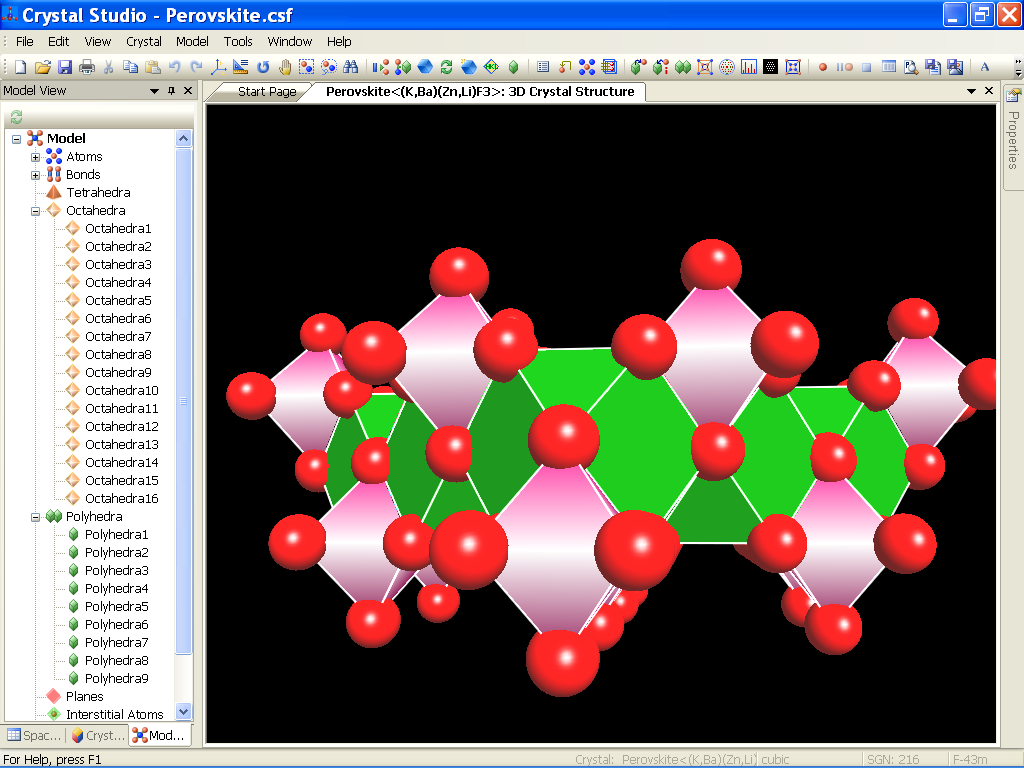The image size is (1024, 768).
Task: Select Octahedra10 in the model tree
Action: point(121,391)
